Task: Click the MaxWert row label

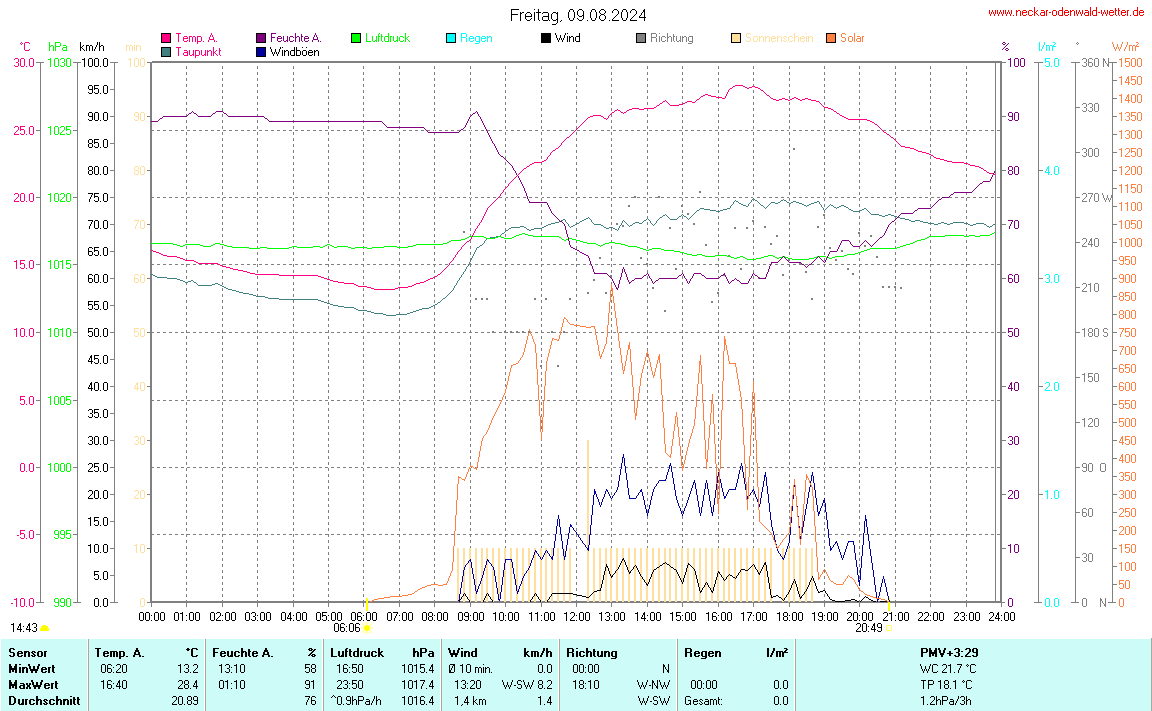Action: (x=31, y=684)
